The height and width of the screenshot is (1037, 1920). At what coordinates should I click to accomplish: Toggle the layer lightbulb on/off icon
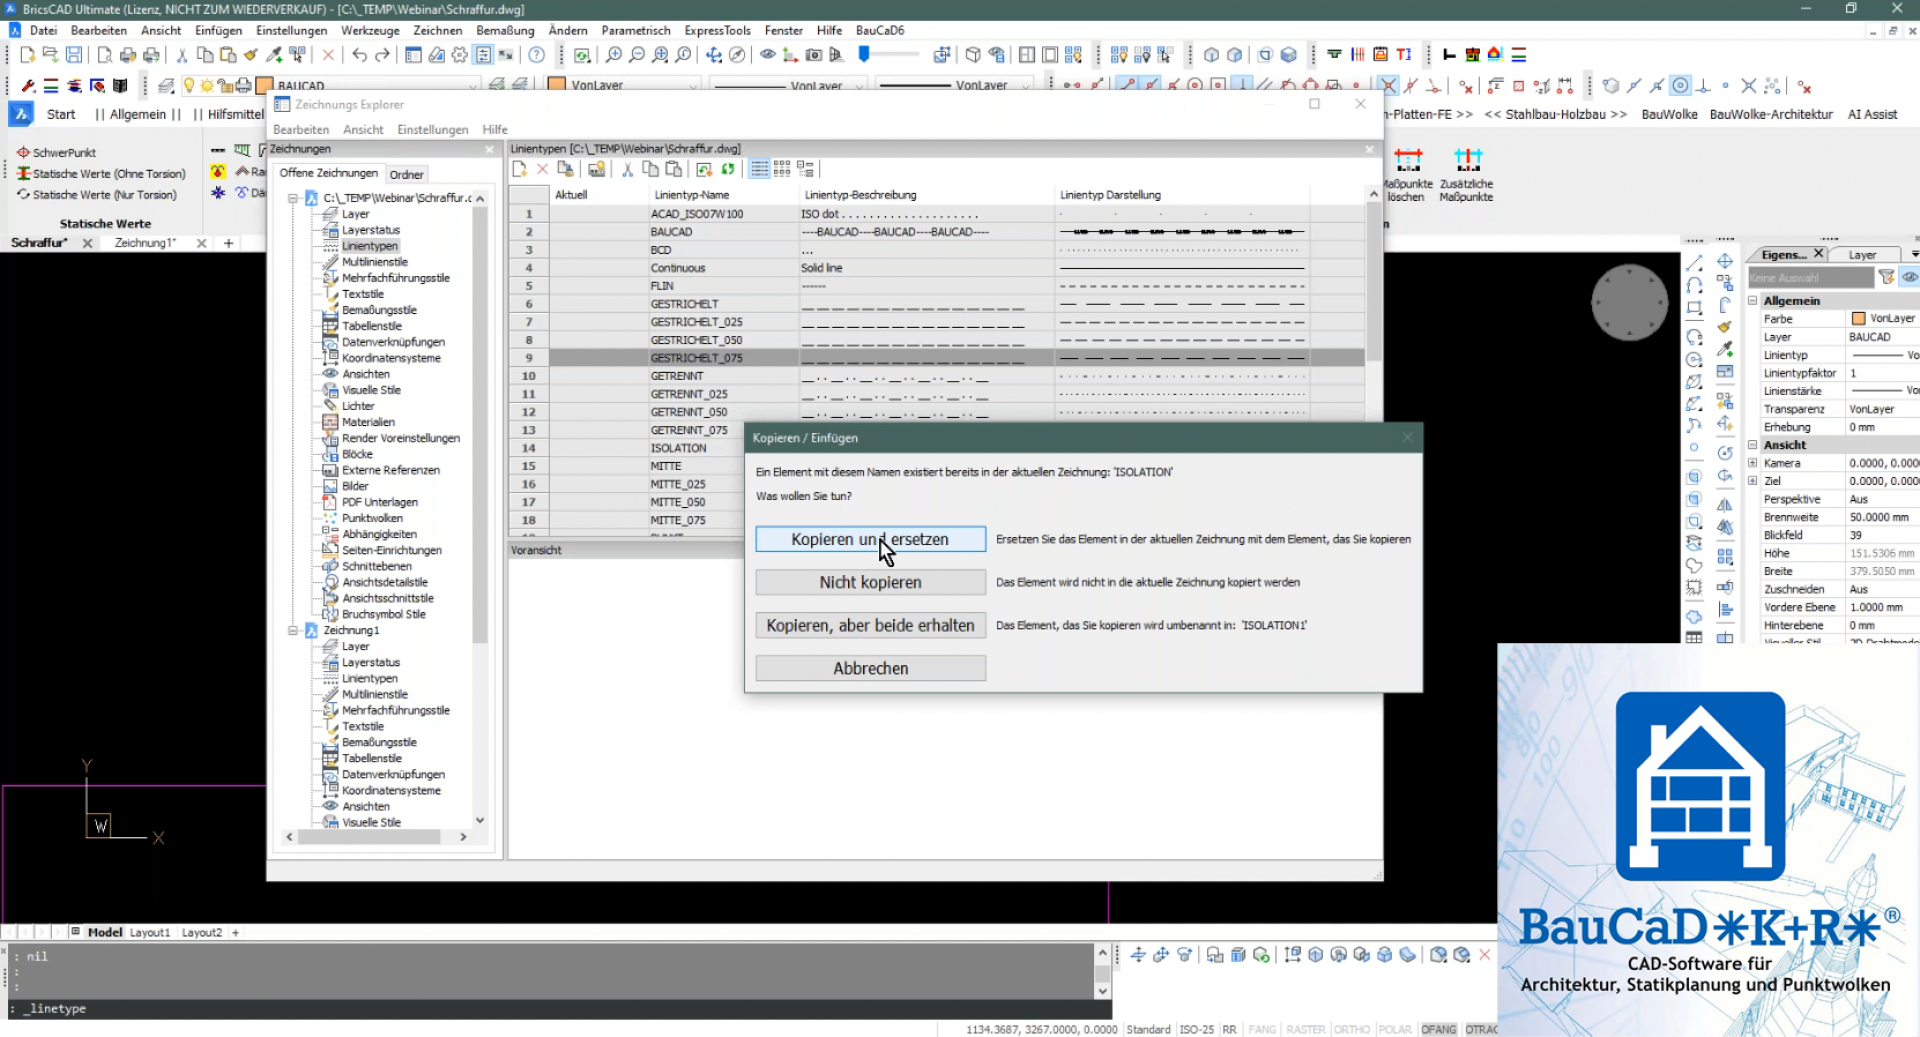click(189, 86)
